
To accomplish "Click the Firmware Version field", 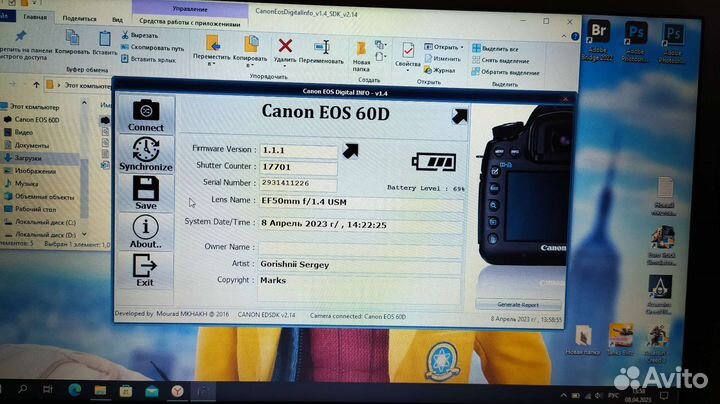I will click(298, 151).
